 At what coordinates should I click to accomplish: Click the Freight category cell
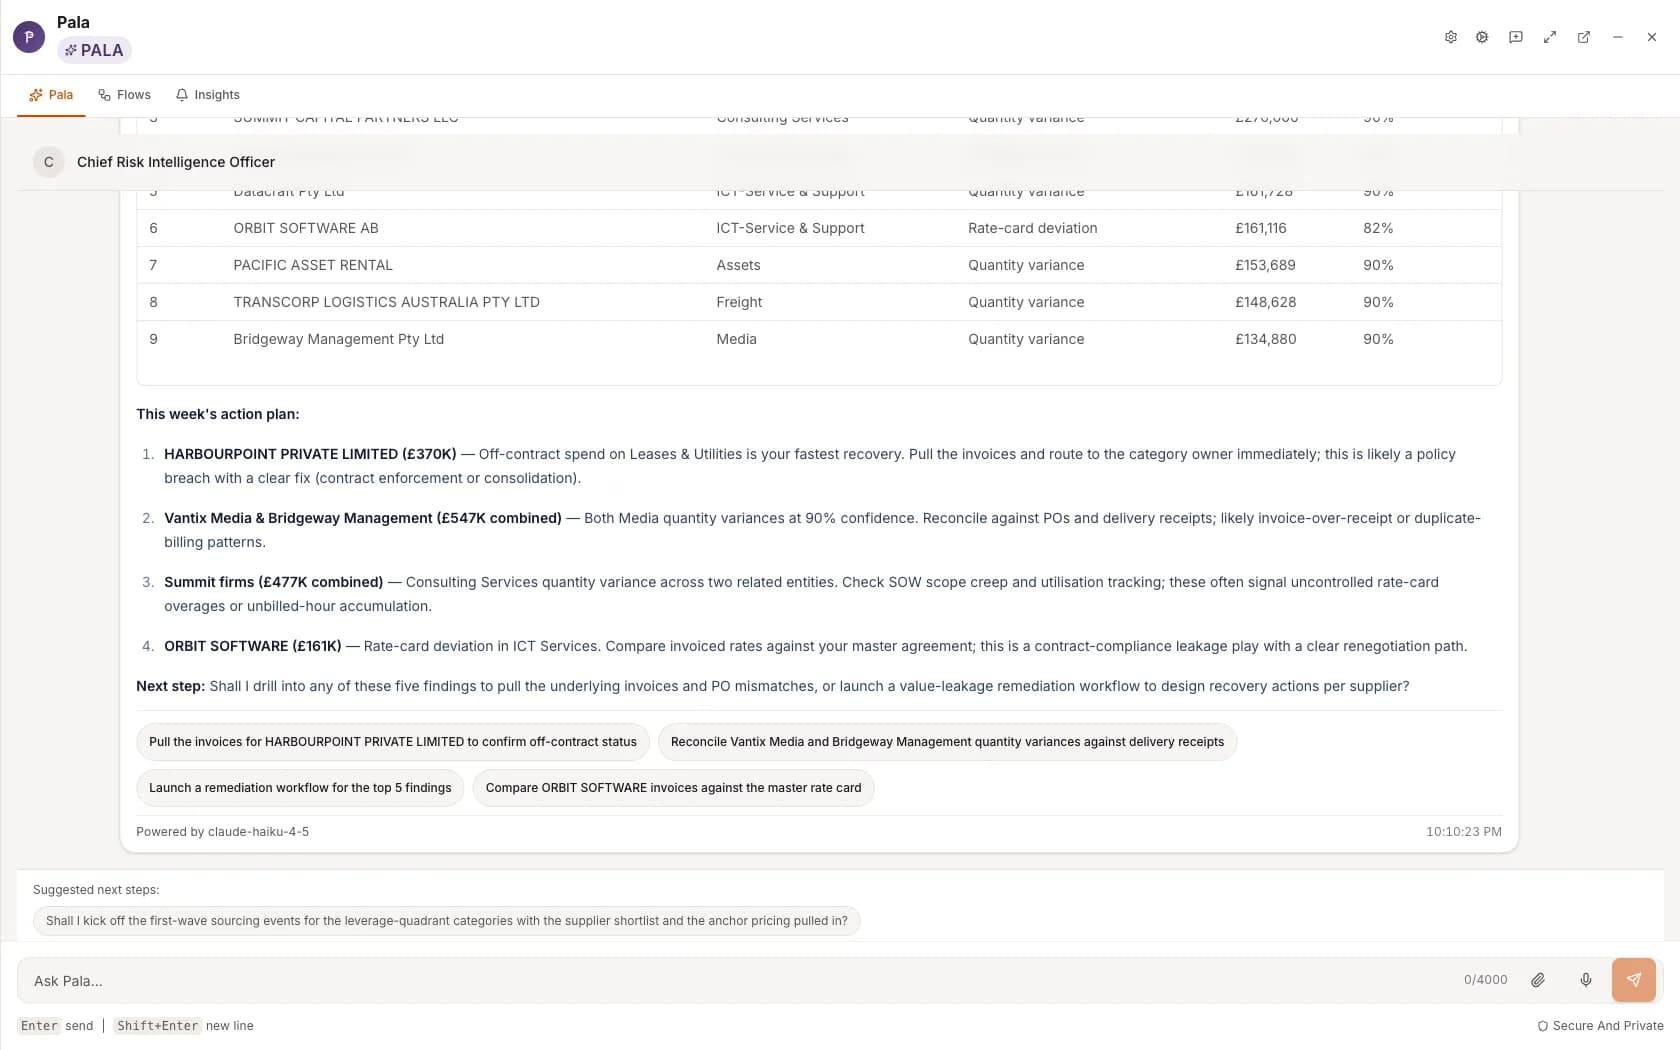point(739,302)
